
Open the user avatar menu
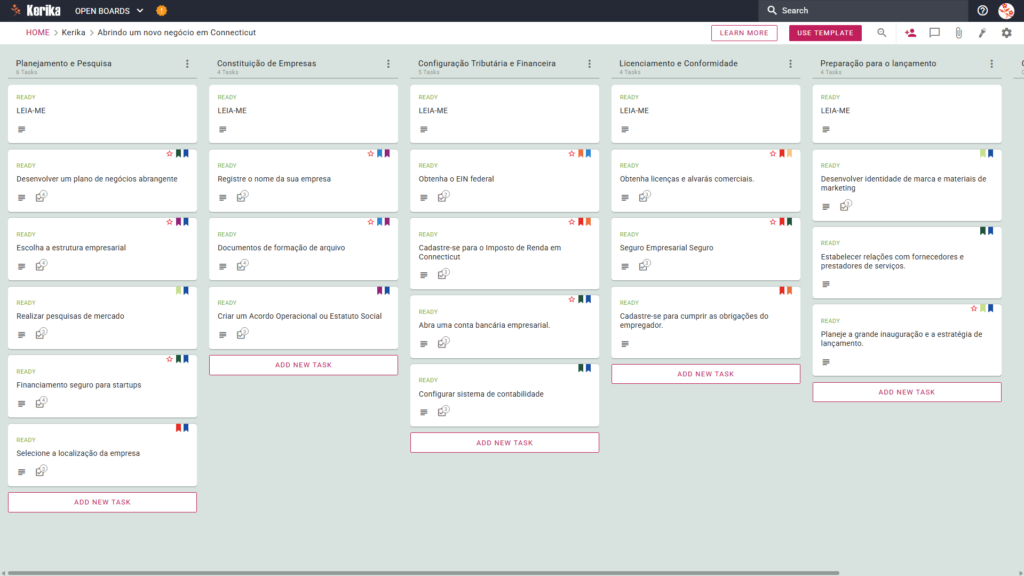click(x=1006, y=10)
